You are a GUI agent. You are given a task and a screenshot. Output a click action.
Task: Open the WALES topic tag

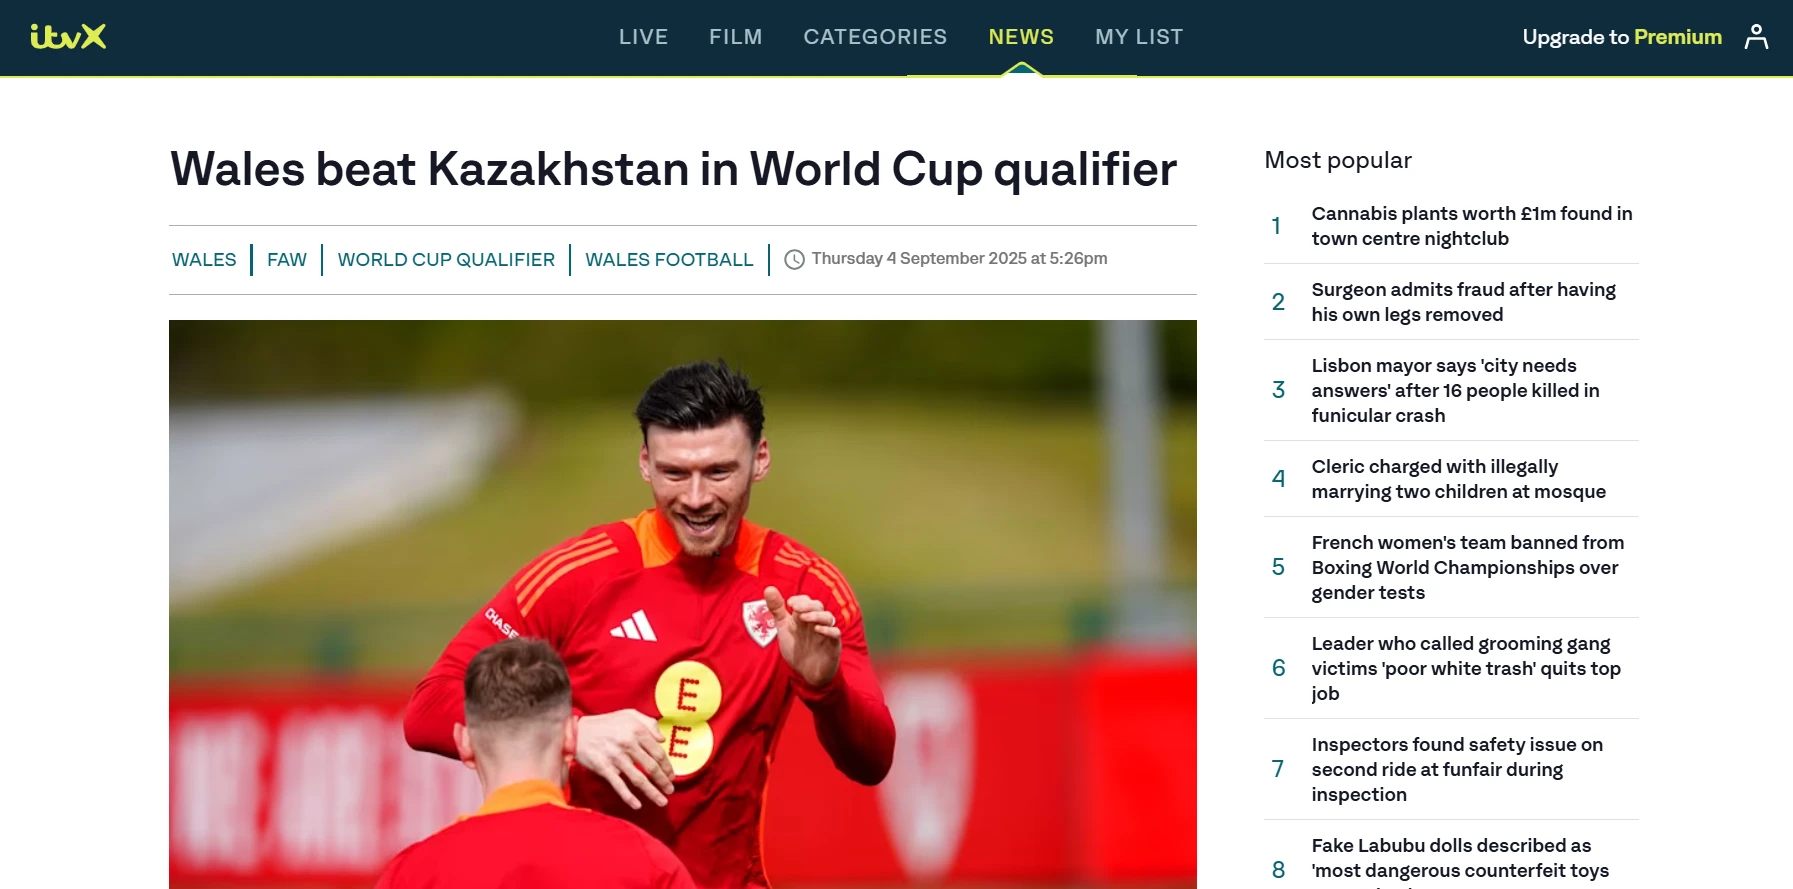(204, 260)
